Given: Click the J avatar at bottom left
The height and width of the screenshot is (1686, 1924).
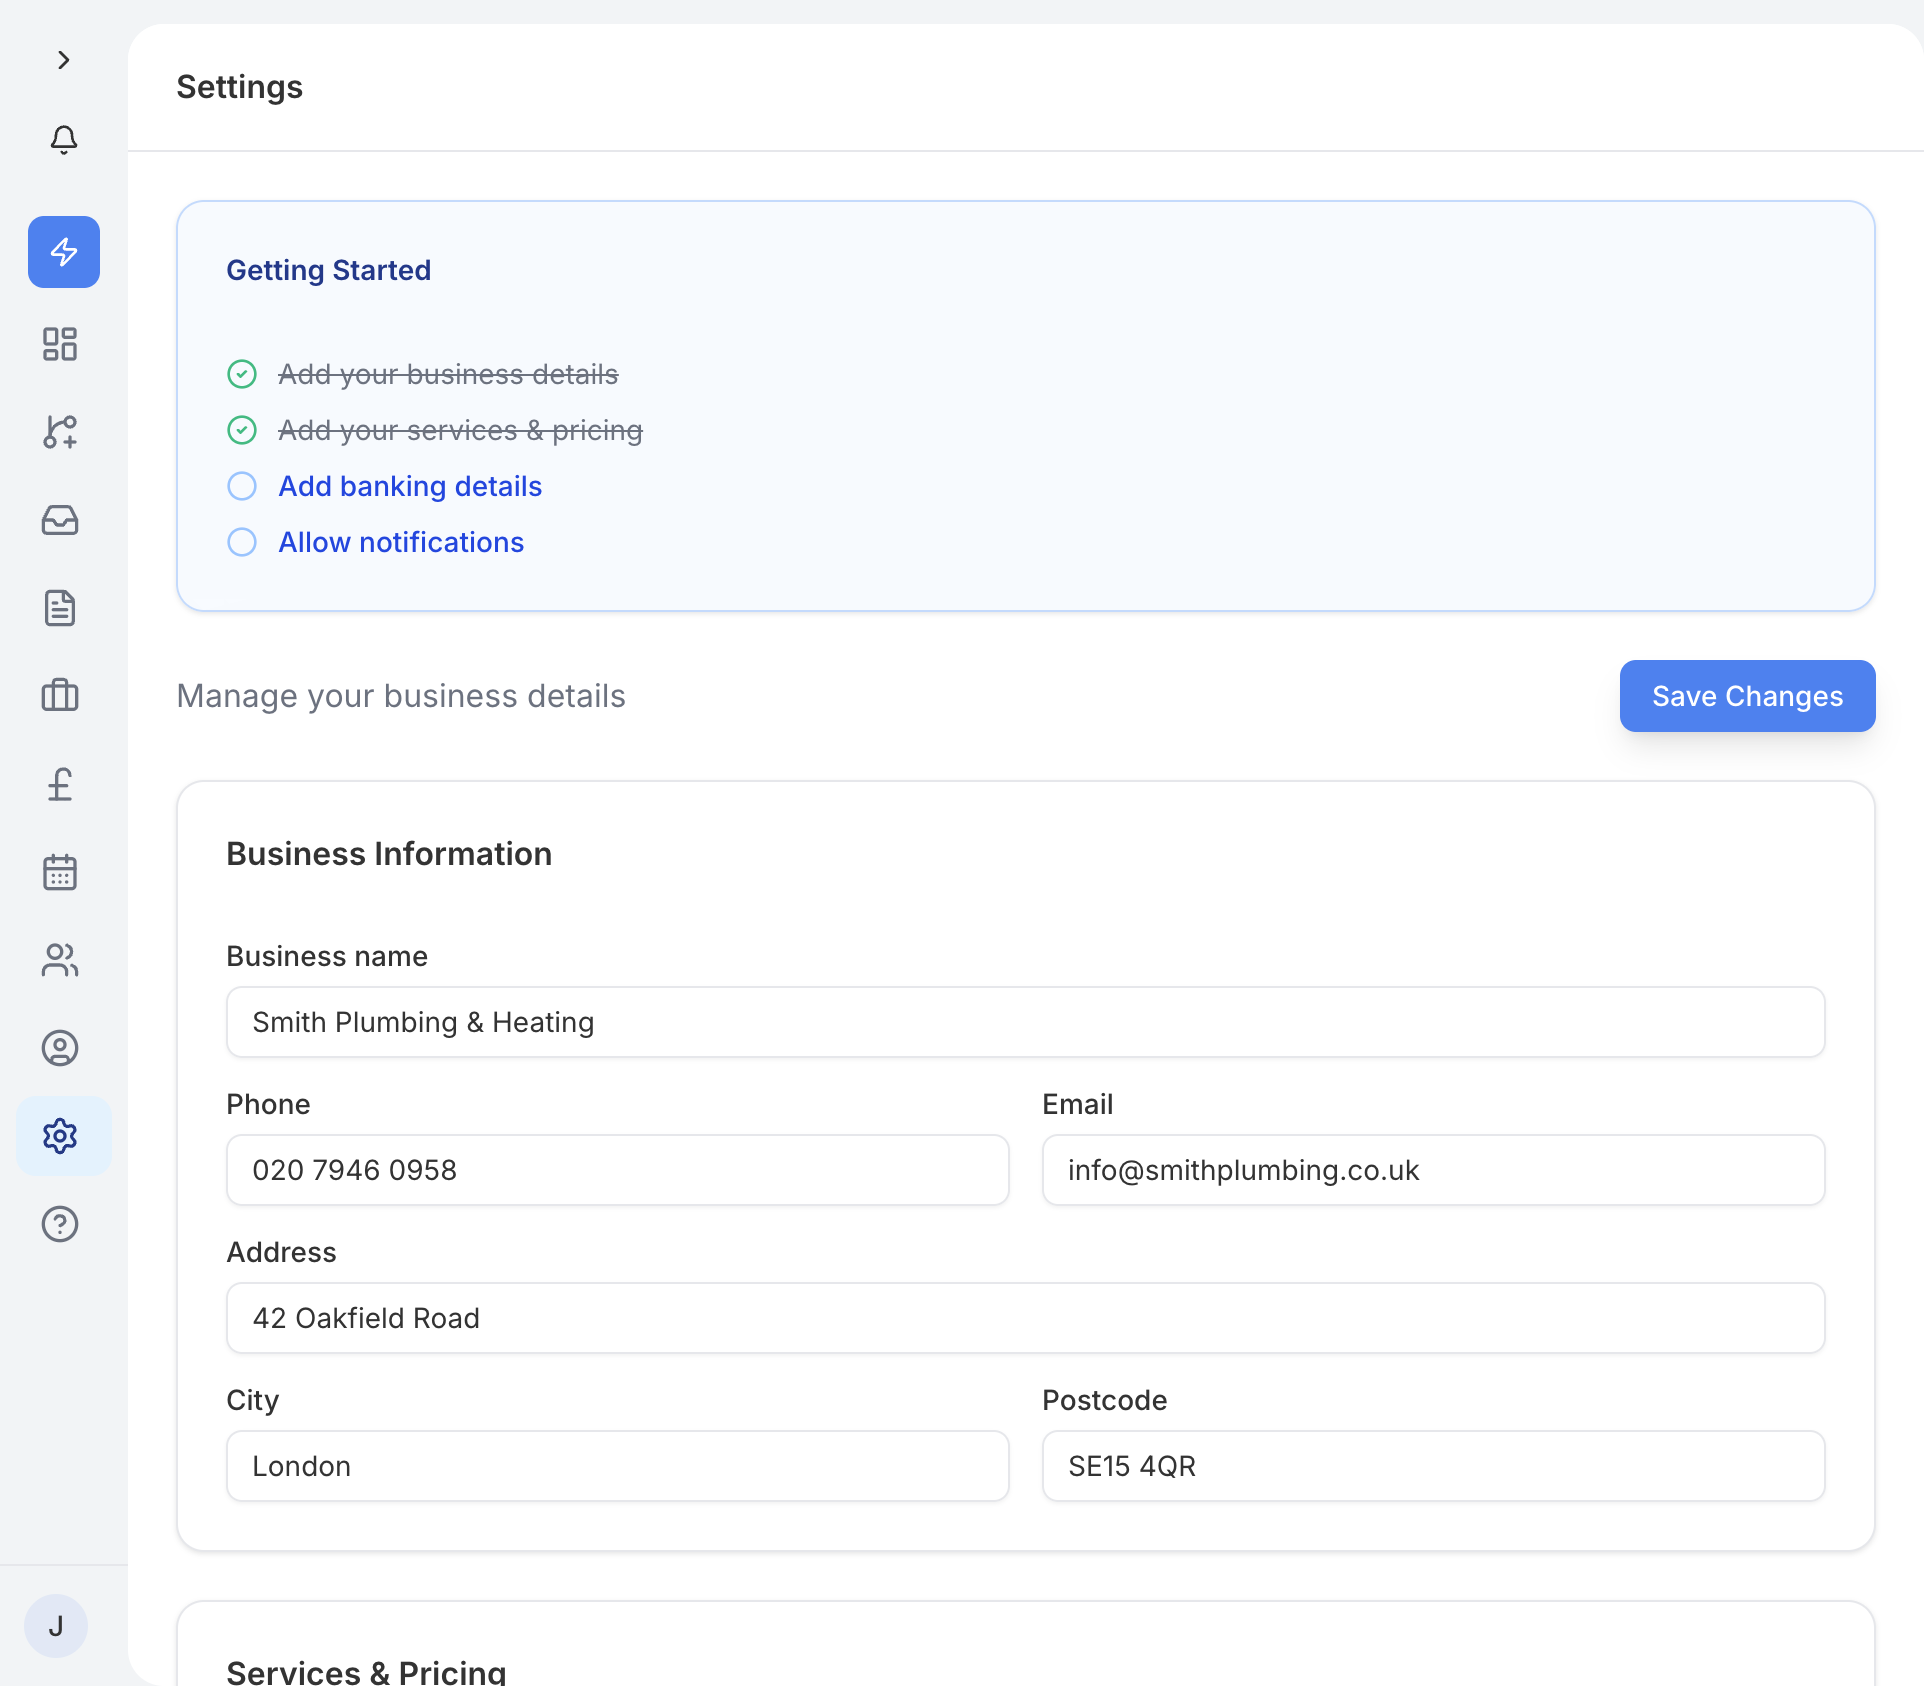Looking at the screenshot, I should tap(56, 1626).
